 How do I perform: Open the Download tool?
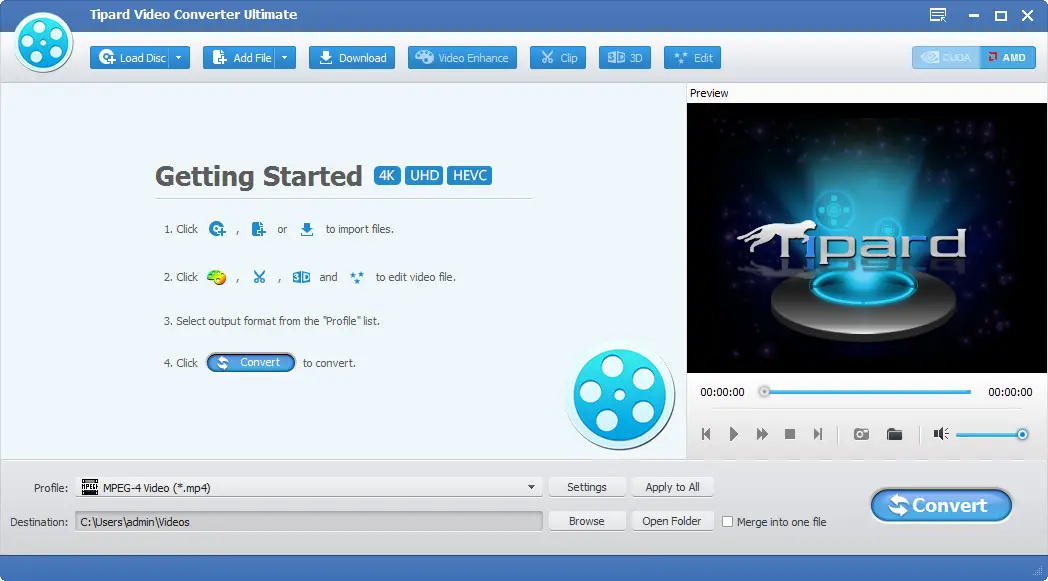tap(352, 57)
